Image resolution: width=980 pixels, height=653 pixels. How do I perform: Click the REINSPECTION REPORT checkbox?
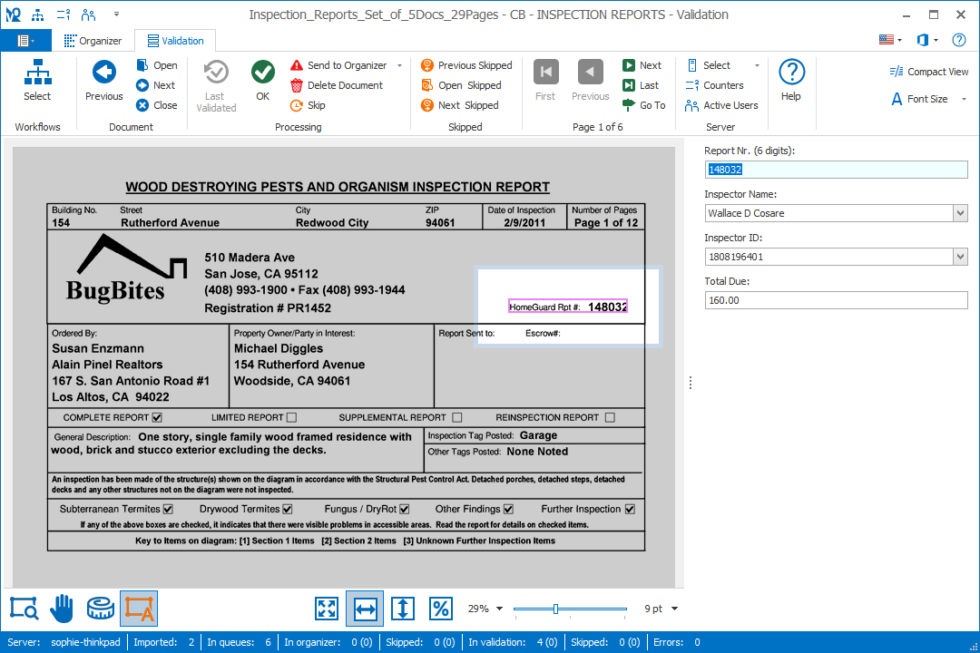pos(610,417)
